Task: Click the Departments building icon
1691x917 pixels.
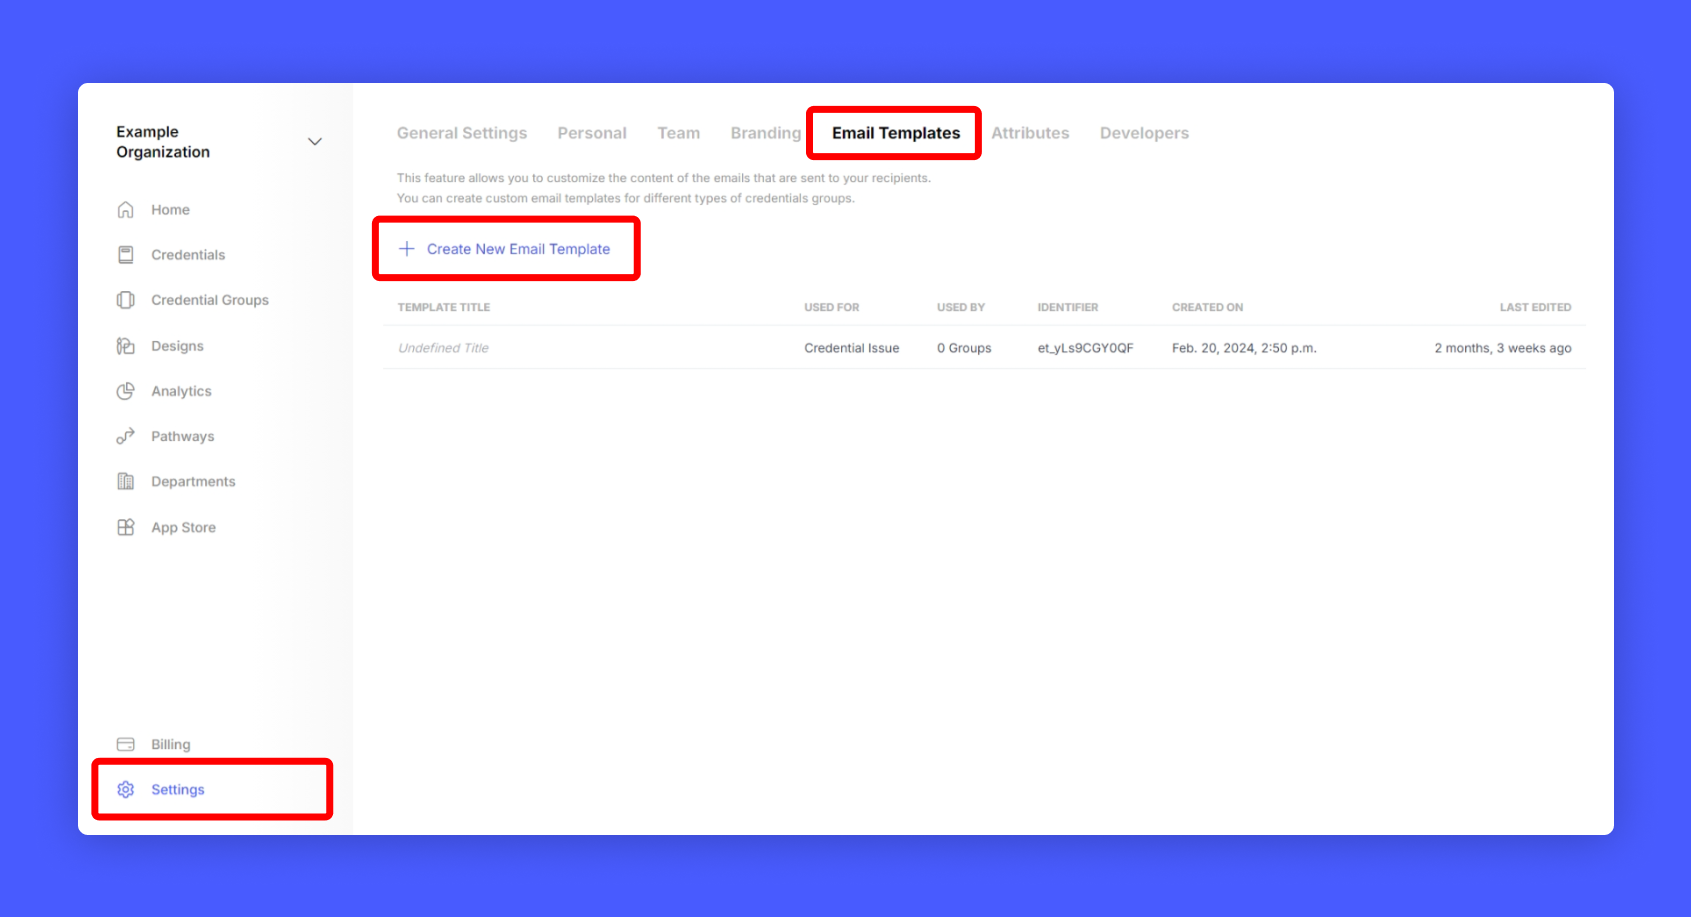Action: (126, 482)
